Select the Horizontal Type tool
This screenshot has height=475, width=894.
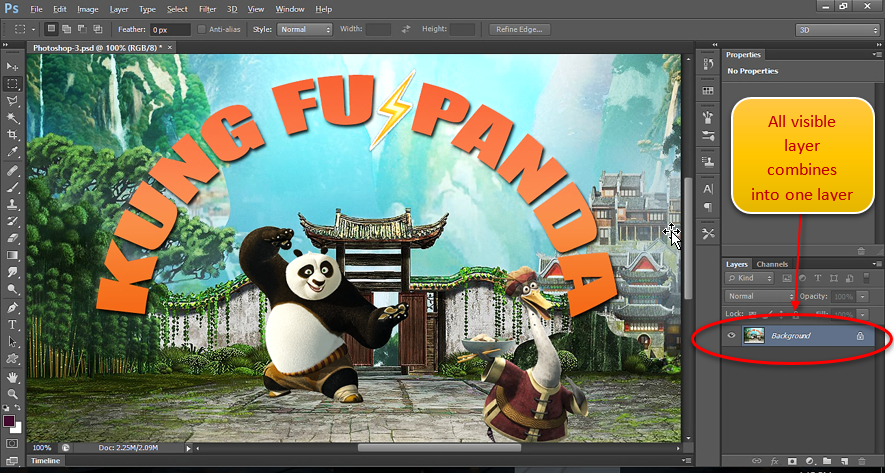coord(12,325)
